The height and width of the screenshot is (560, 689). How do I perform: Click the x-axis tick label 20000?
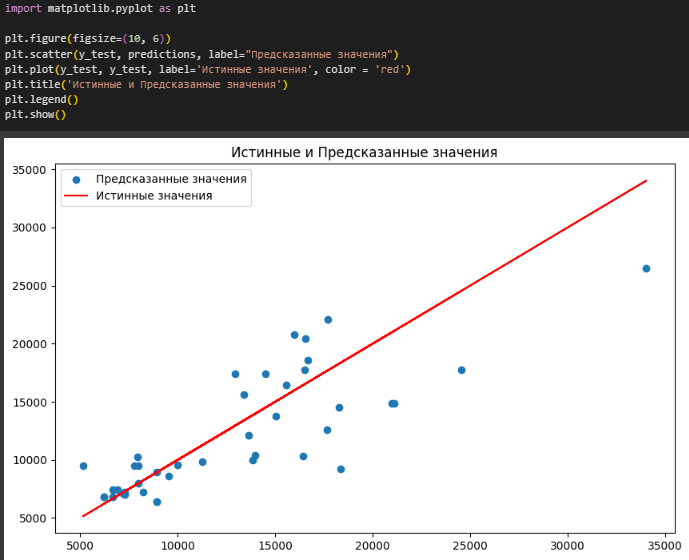tap(373, 546)
